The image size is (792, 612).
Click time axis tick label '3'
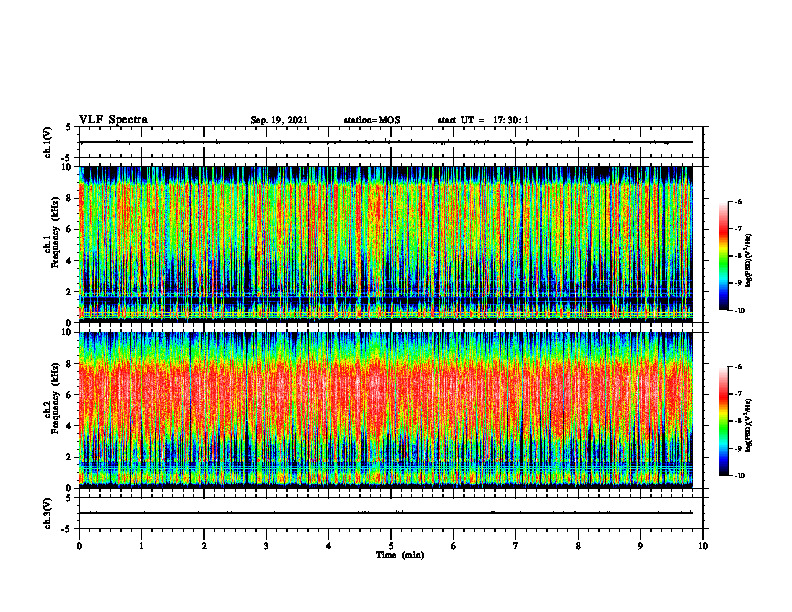pyautogui.click(x=266, y=546)
